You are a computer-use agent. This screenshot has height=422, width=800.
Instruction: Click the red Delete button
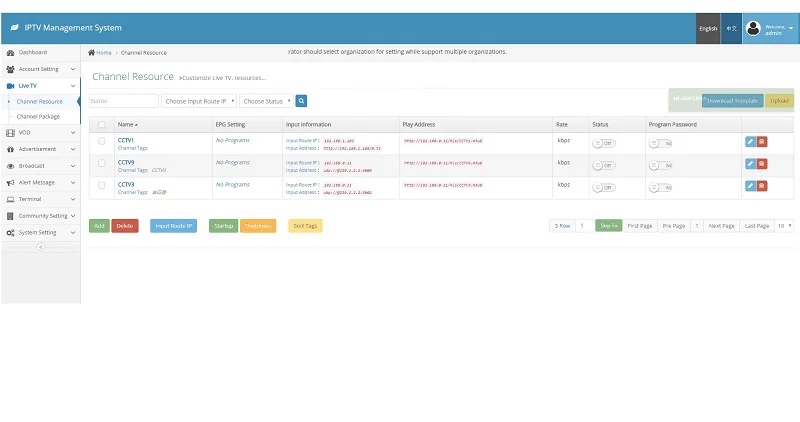click(x=125, y=226)
